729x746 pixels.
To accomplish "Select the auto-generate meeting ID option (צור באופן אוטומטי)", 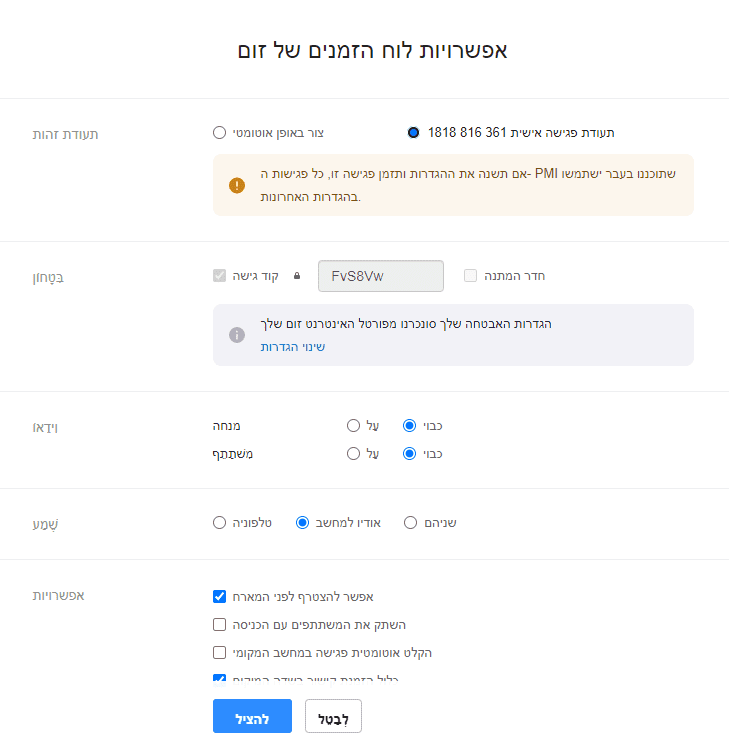I will pyautogui.click(x=220, y=132).
